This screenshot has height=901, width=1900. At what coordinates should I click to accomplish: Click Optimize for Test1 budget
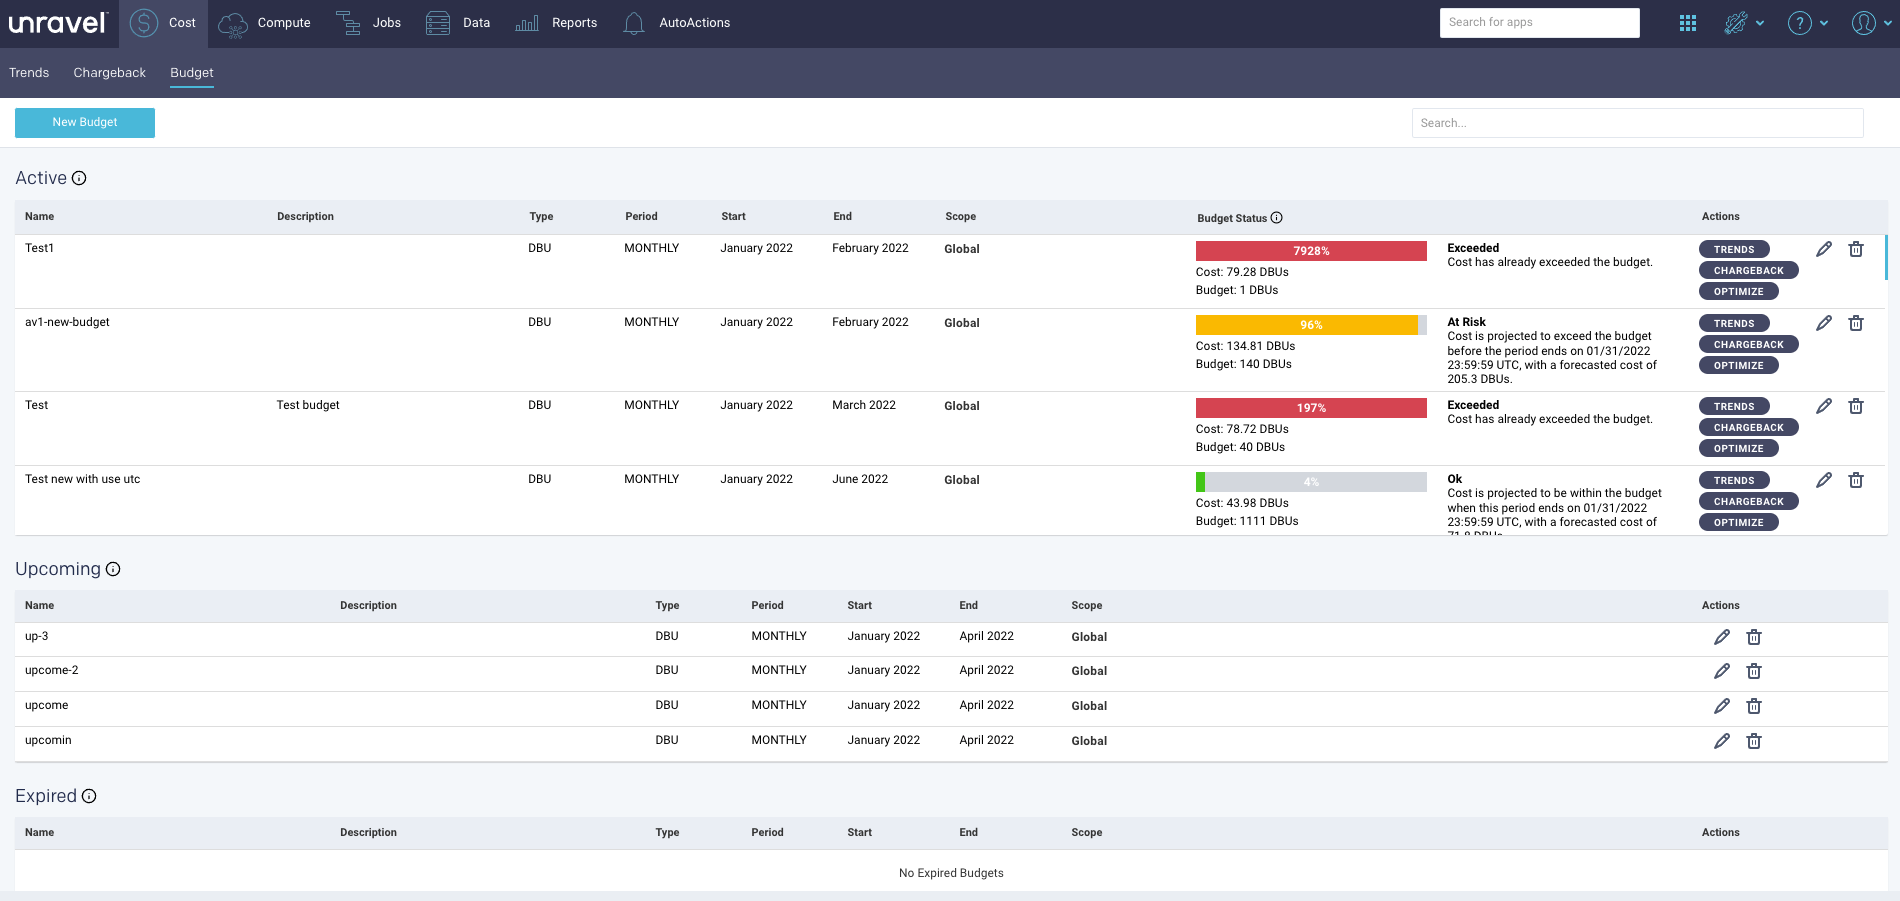click(1739, 292)
